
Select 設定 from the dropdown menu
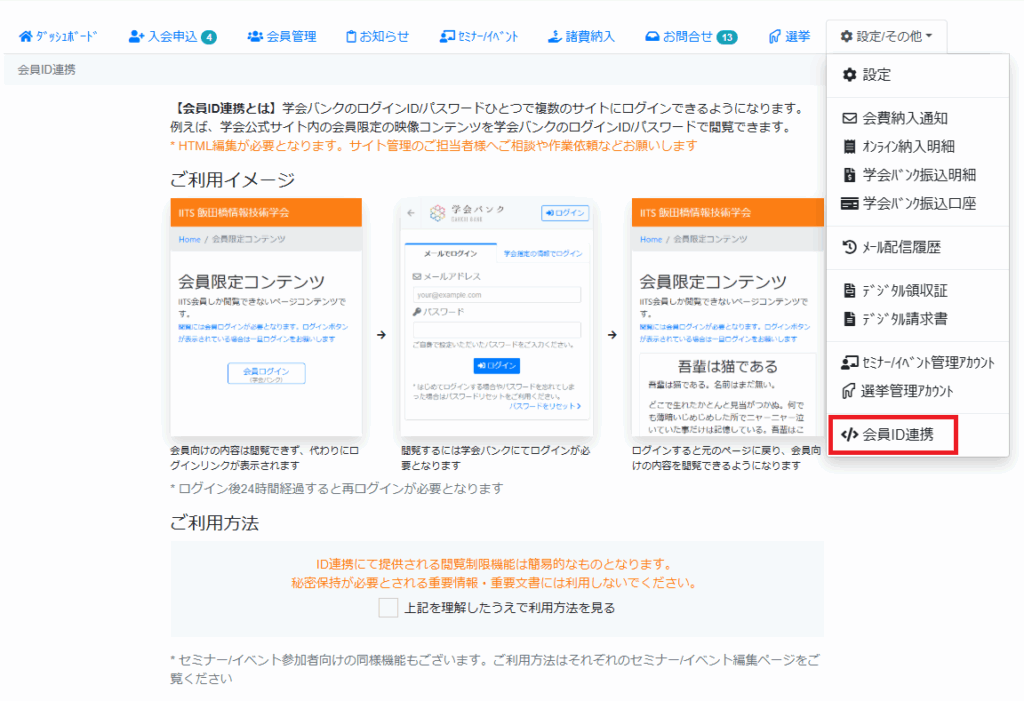(x=876, y=75)
